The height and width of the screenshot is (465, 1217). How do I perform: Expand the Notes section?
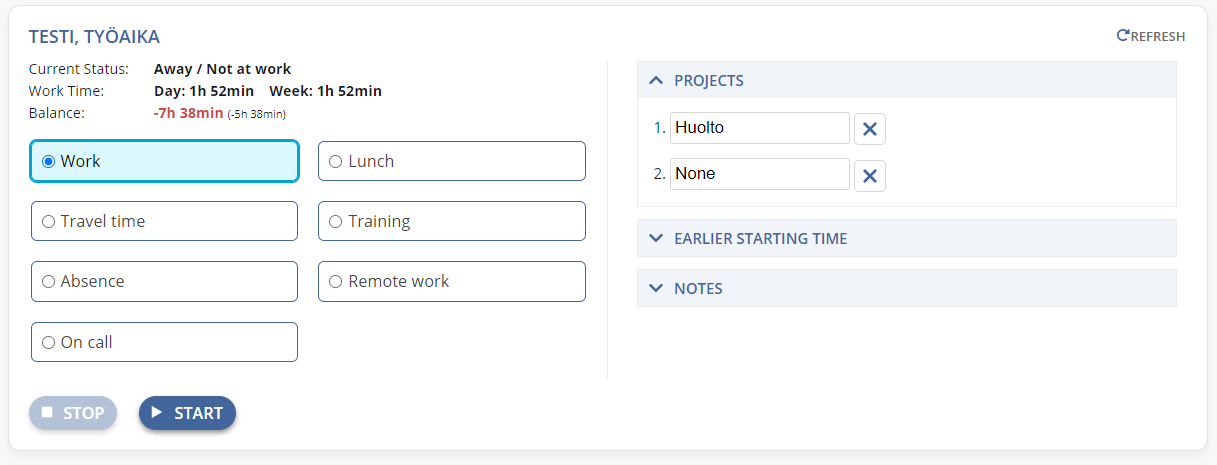[907, 288]
